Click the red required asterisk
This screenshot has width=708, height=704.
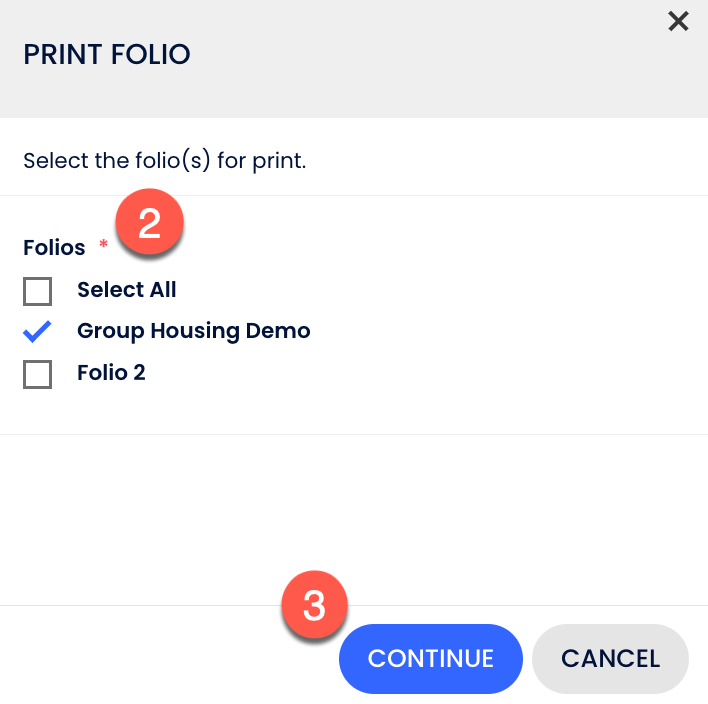[x=103, y=245]
